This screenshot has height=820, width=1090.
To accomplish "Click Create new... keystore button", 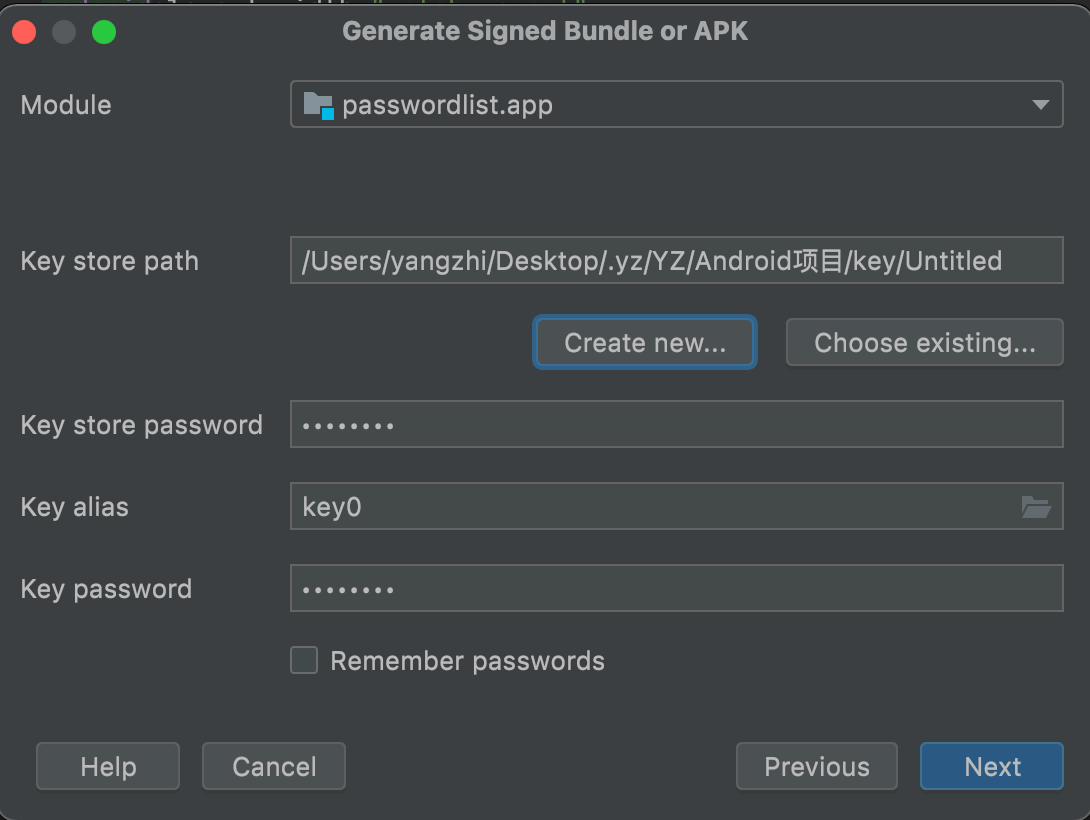I will pos(645,343).
